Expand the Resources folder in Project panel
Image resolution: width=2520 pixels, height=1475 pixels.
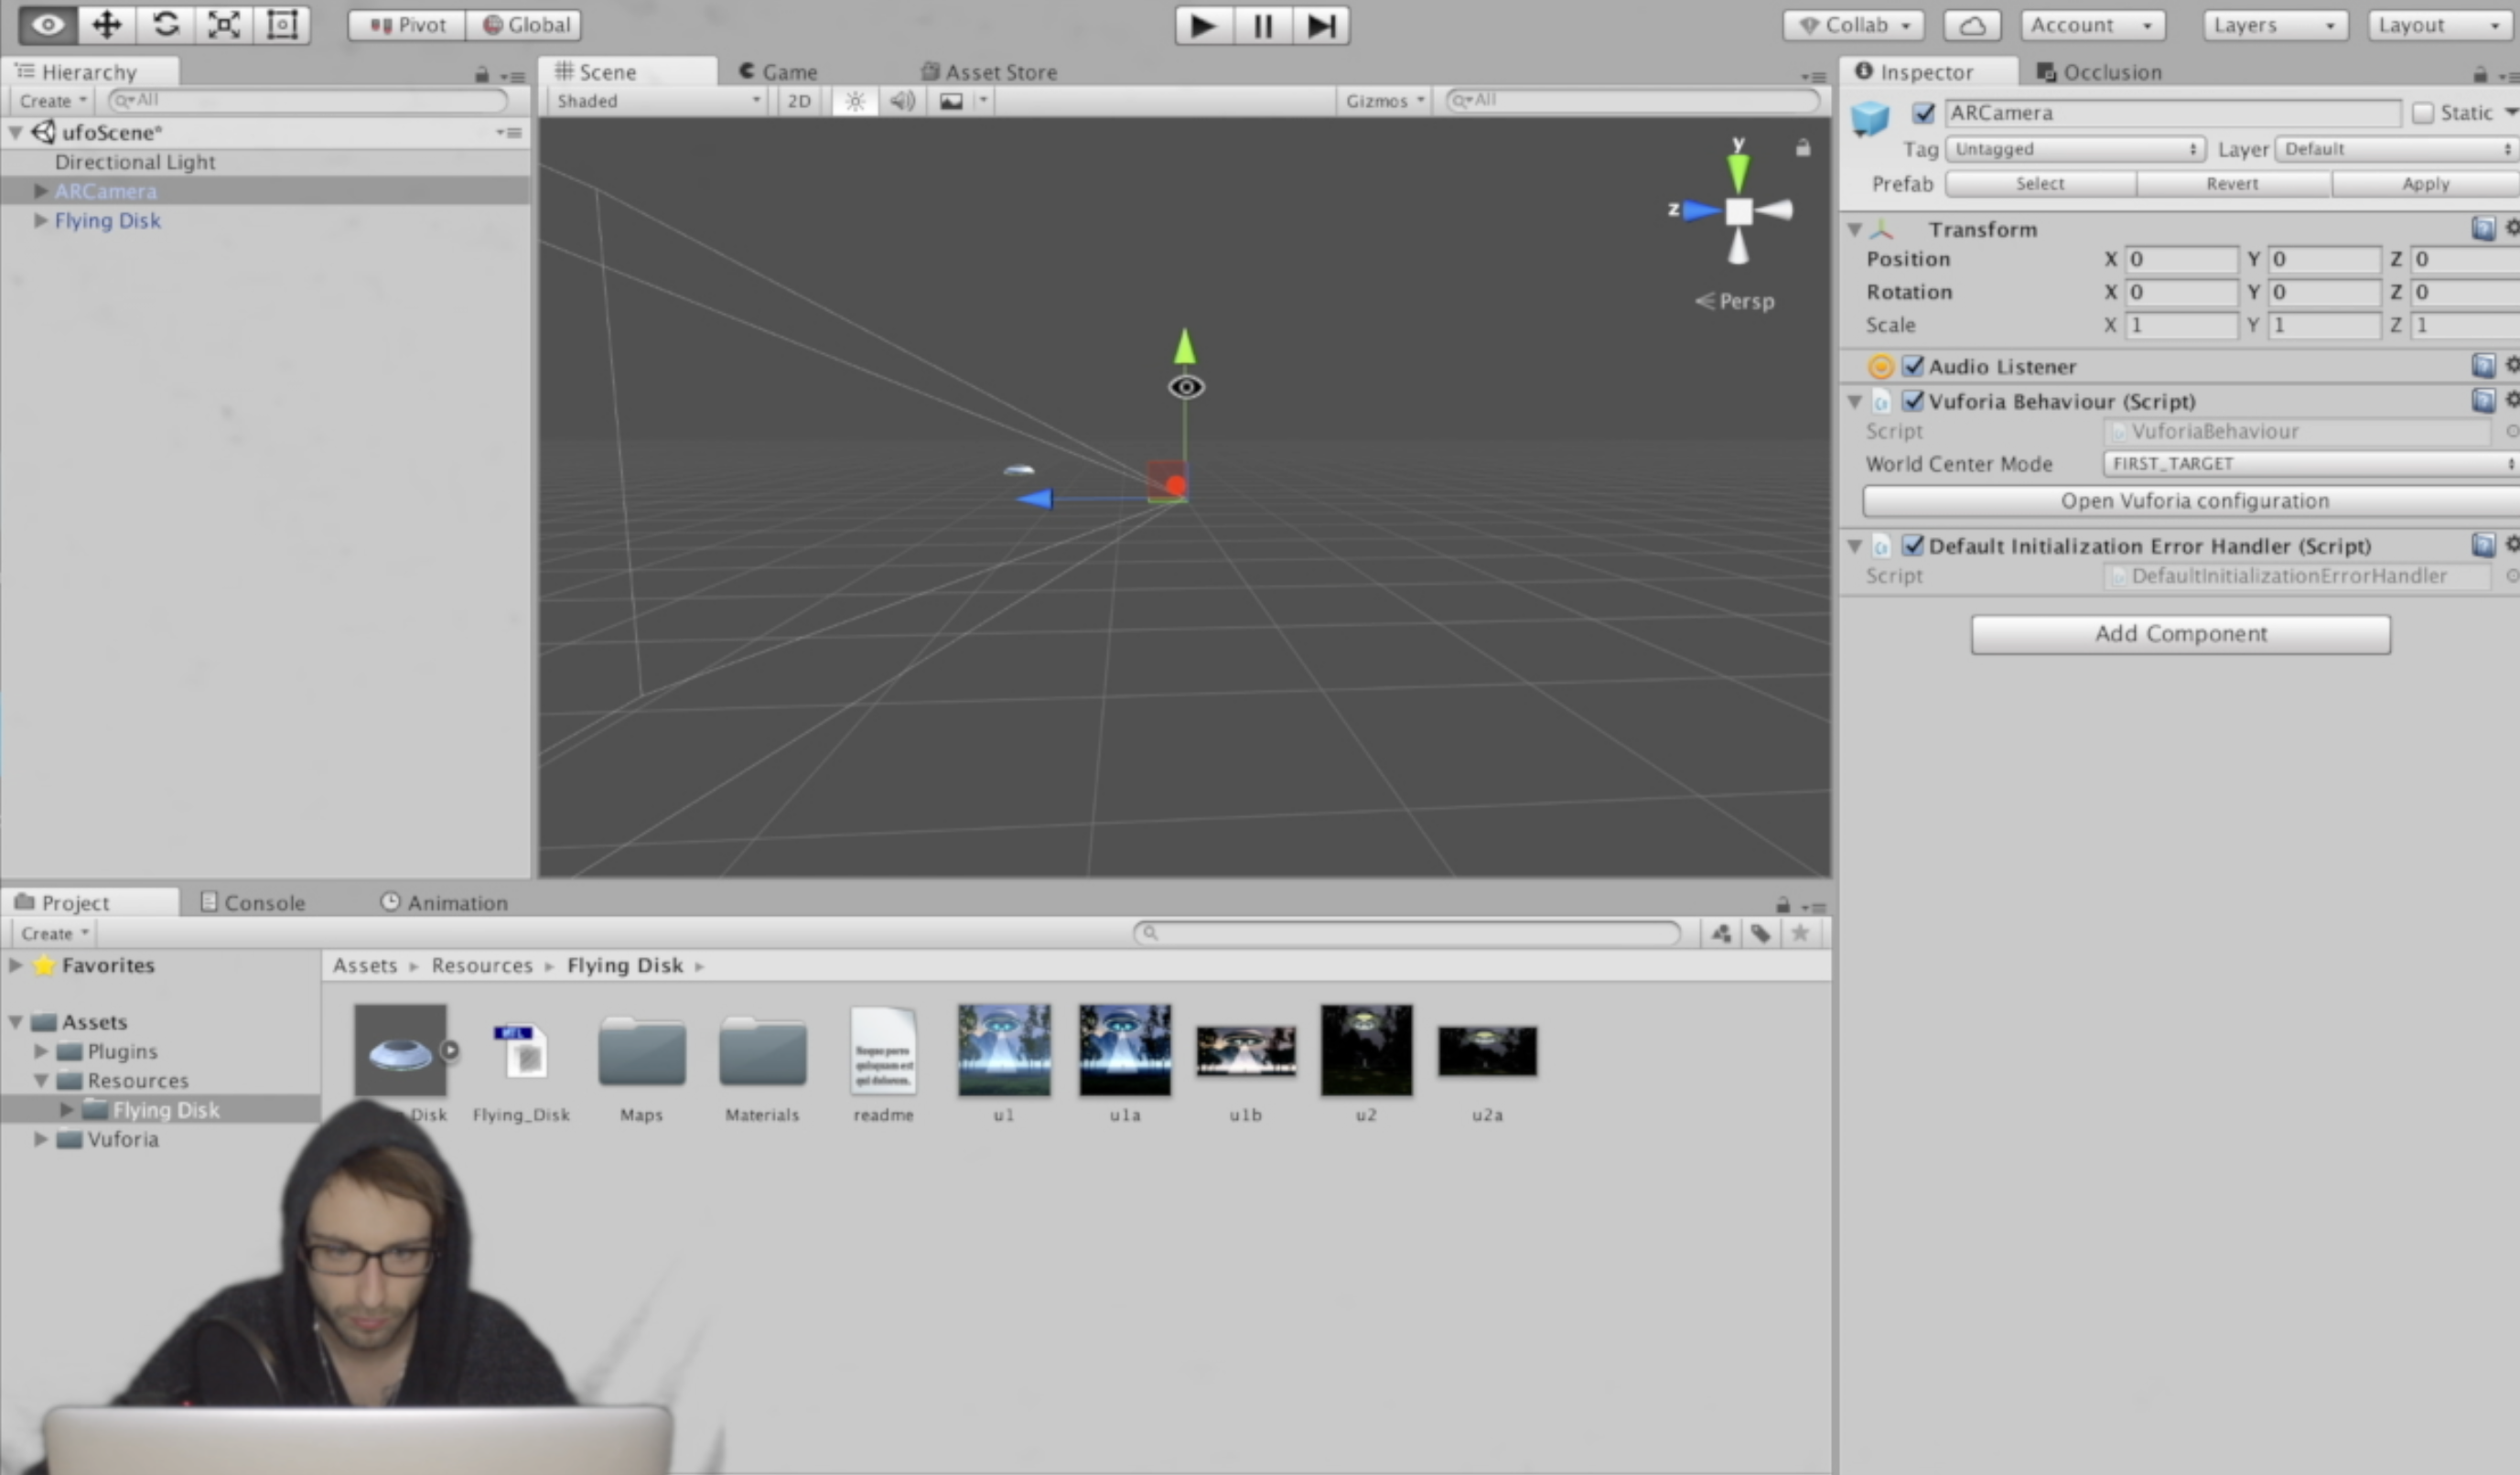[38, 1080]
